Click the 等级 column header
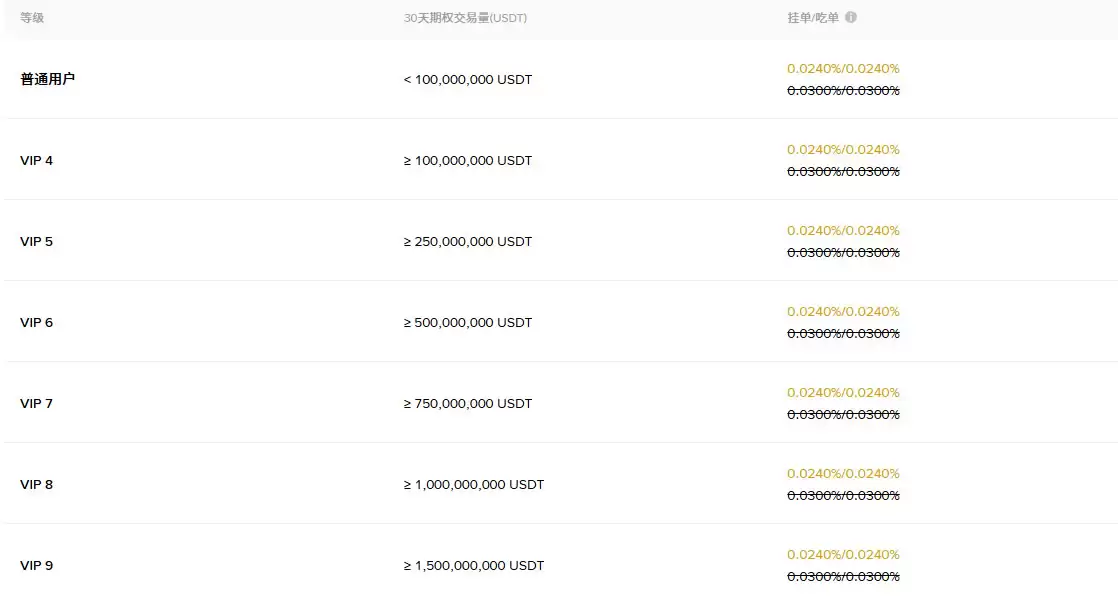Viewport: 1118px width, 596px height. 32,18
